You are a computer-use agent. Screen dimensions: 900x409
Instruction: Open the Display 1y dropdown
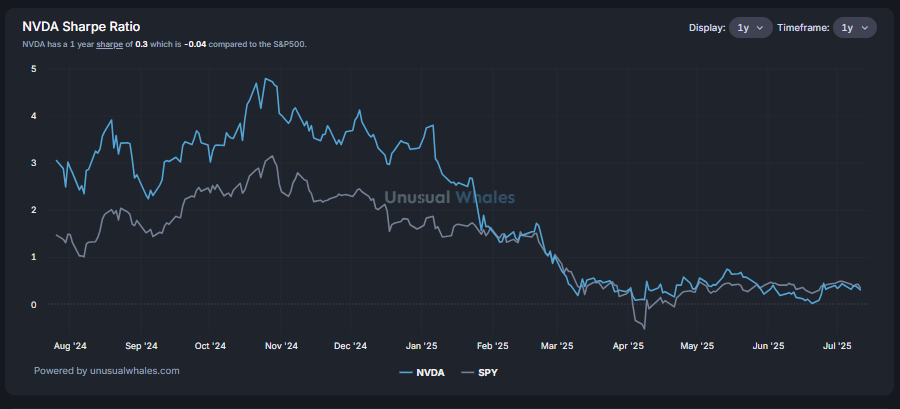(x=751, y=28)
